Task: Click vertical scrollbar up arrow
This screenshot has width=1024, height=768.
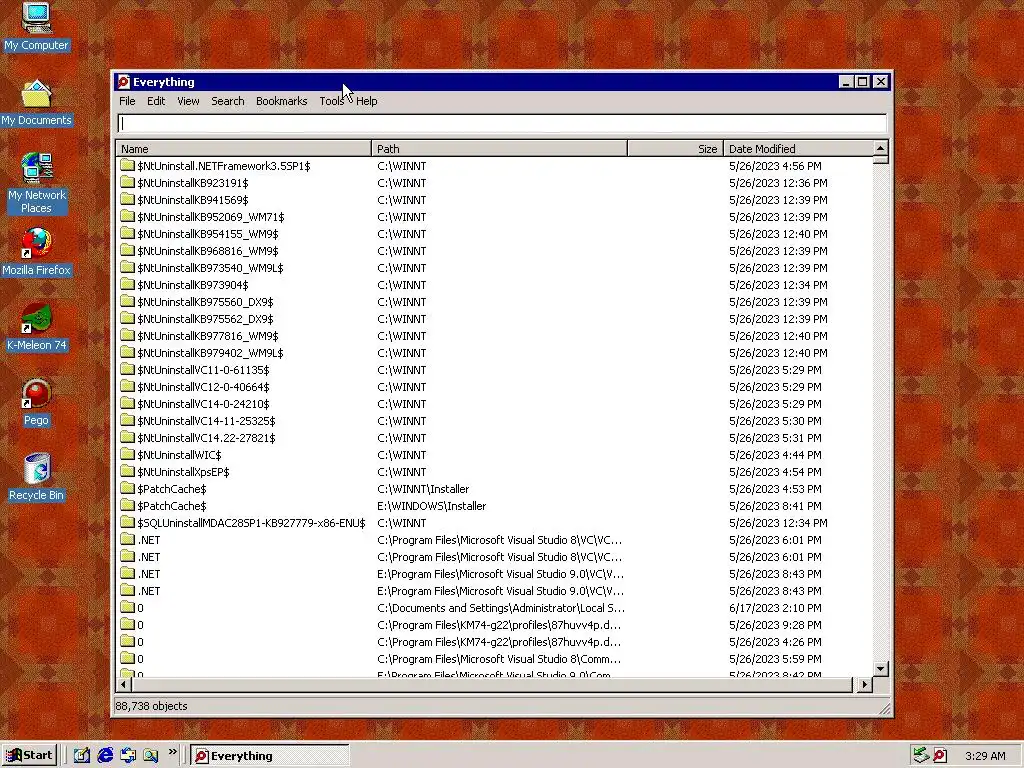Action: 880,148
